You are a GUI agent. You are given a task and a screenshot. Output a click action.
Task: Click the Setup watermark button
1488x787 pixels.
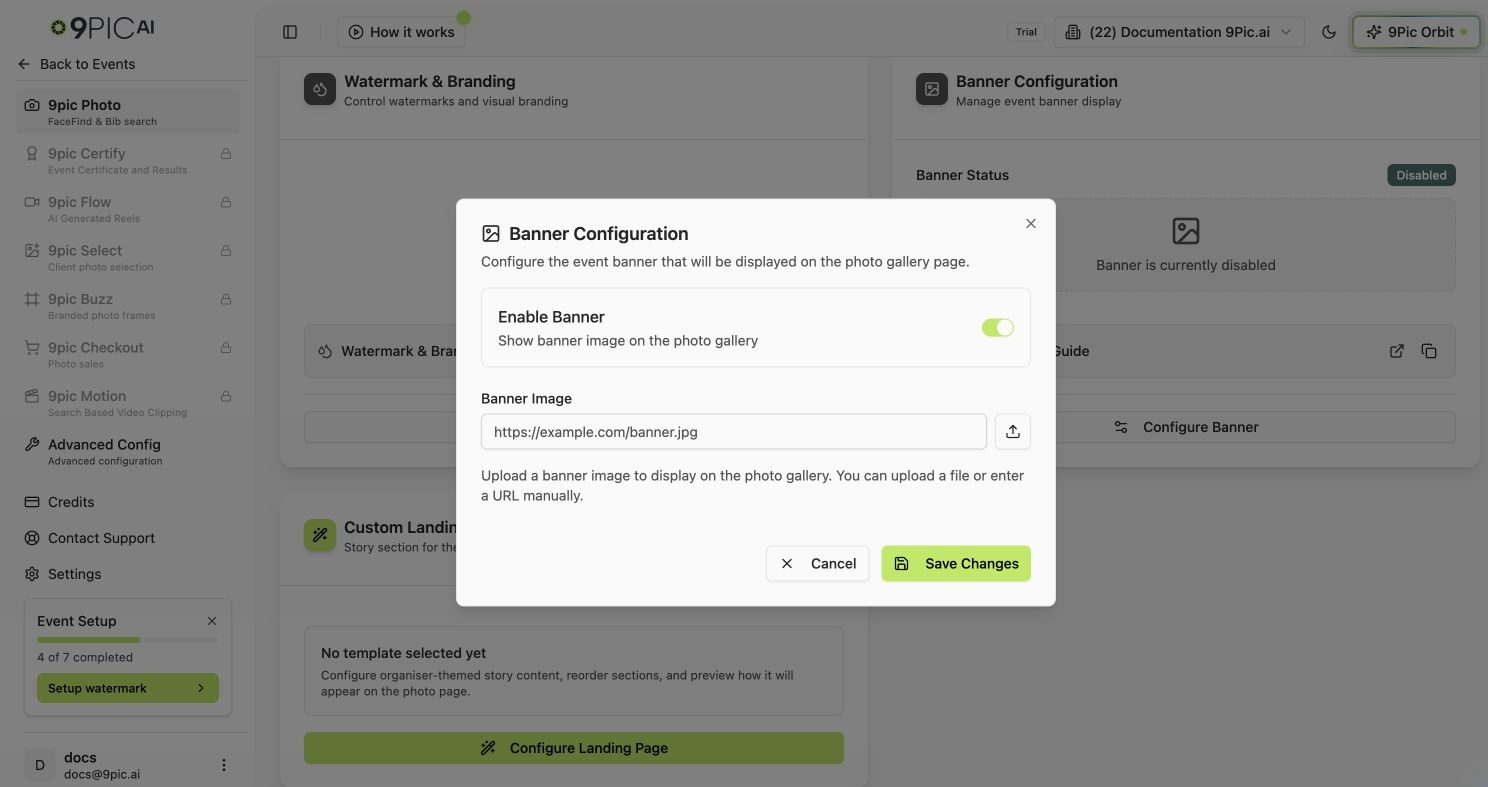click(128, 688)
